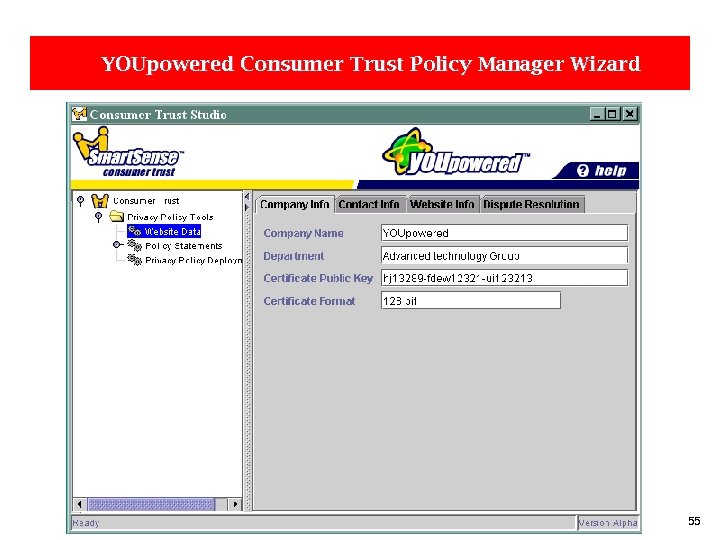Select the Consumer Trust root node label
The image size is (720, 540).
click(146, 201)
